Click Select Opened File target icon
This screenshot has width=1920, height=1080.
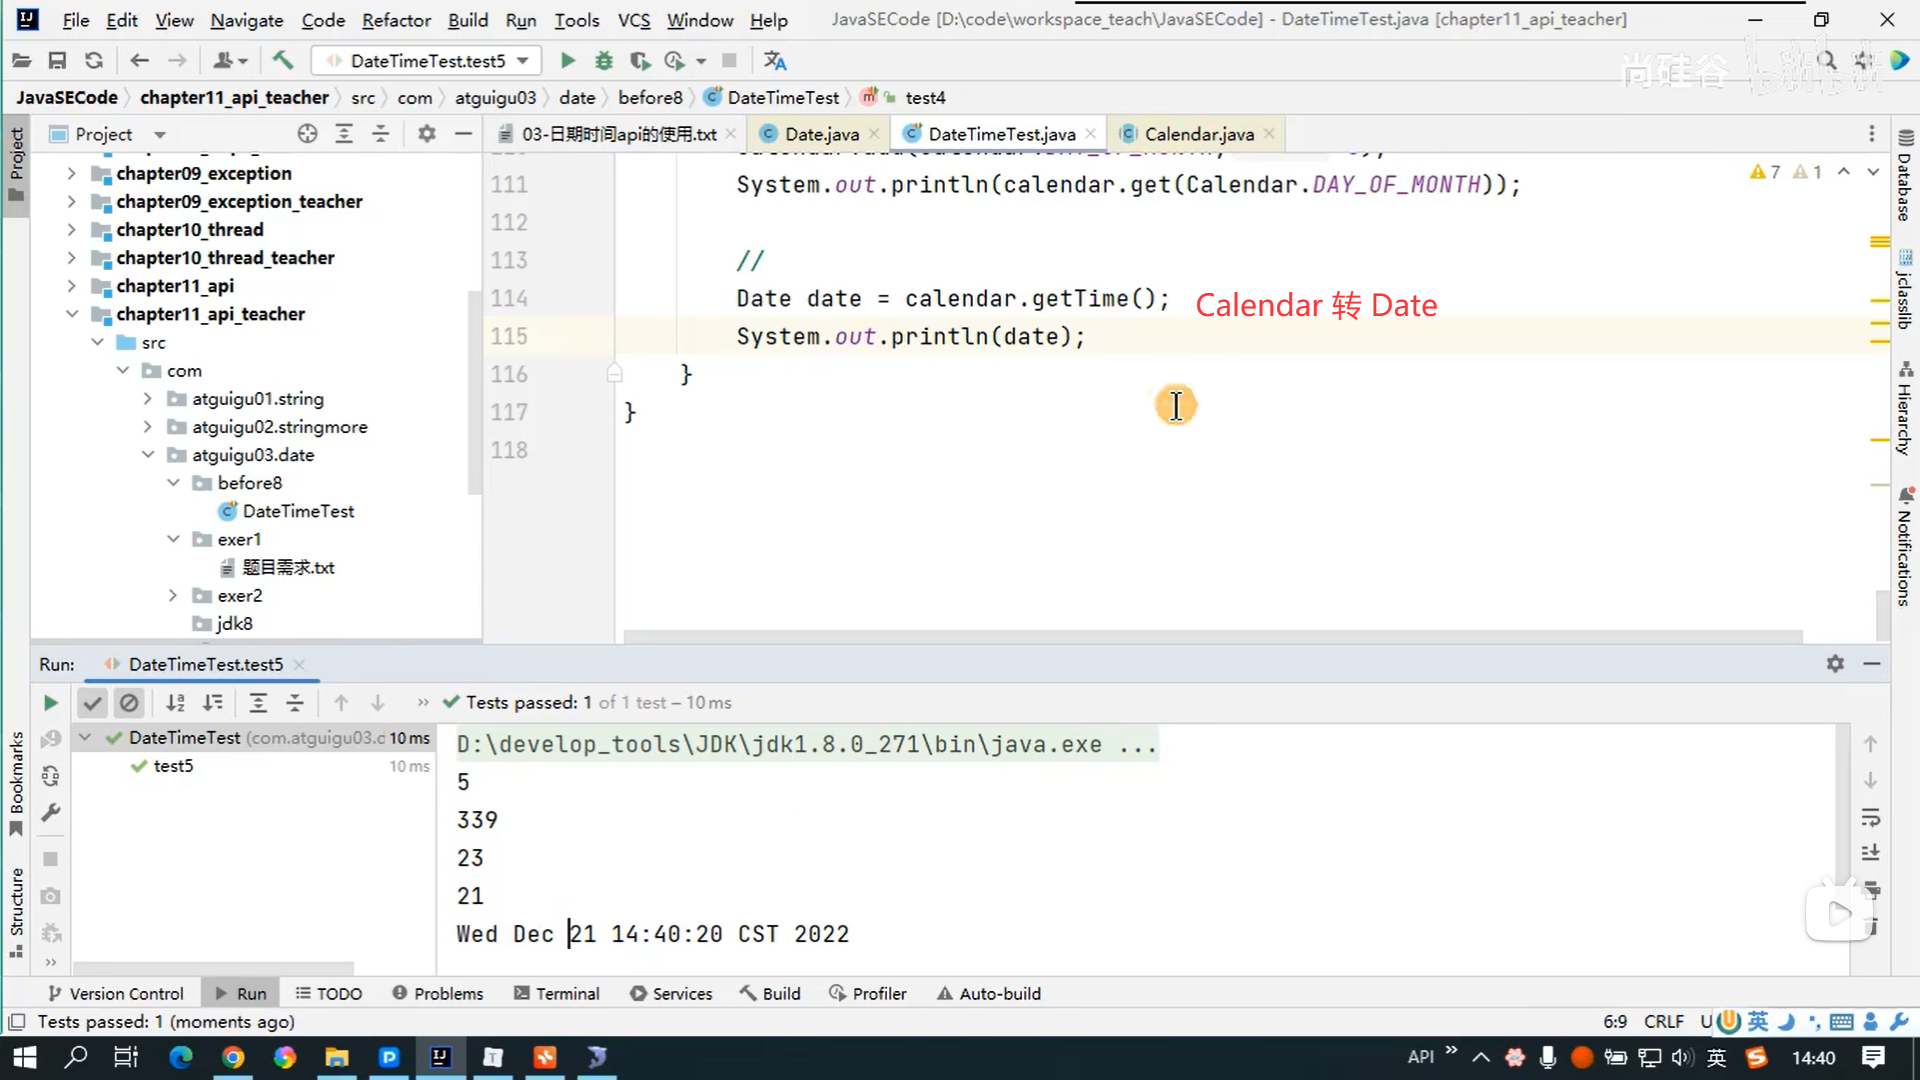click(307, 134)
